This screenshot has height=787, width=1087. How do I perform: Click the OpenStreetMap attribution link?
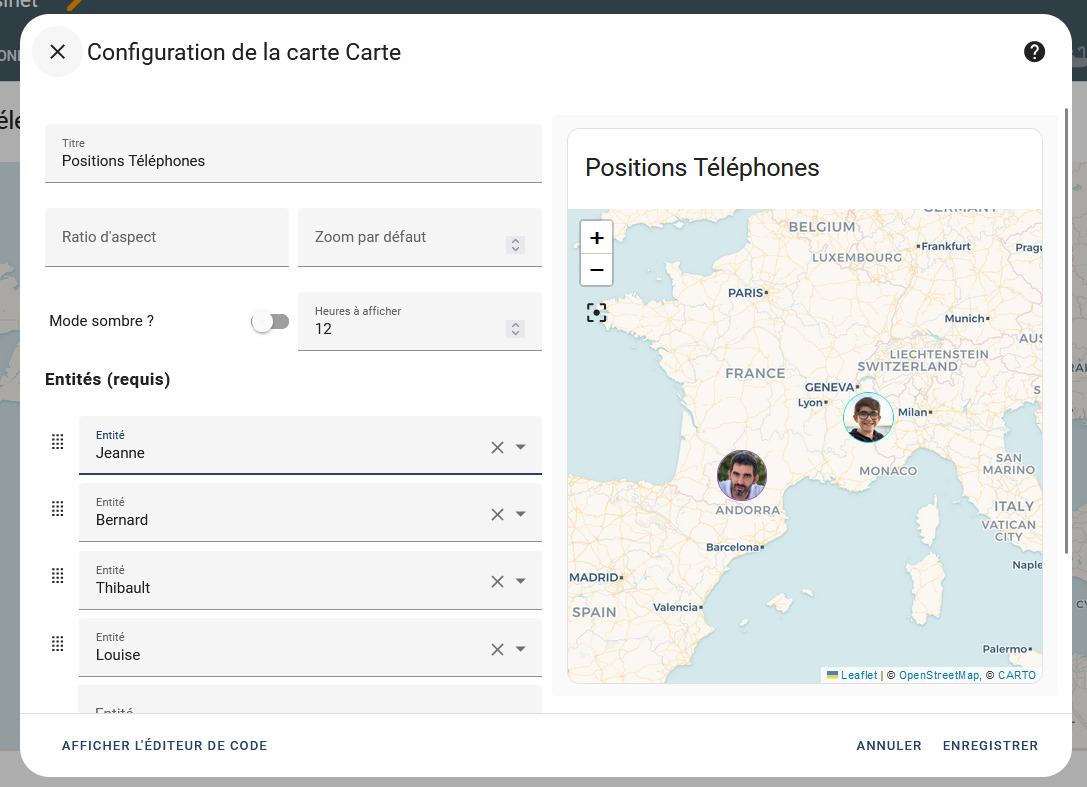click(939, 675)
